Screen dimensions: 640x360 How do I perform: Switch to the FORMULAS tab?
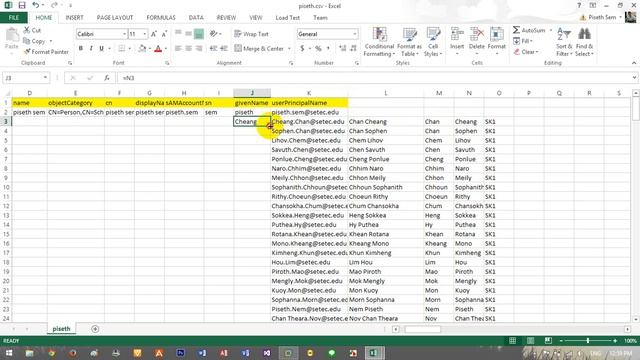161,18
